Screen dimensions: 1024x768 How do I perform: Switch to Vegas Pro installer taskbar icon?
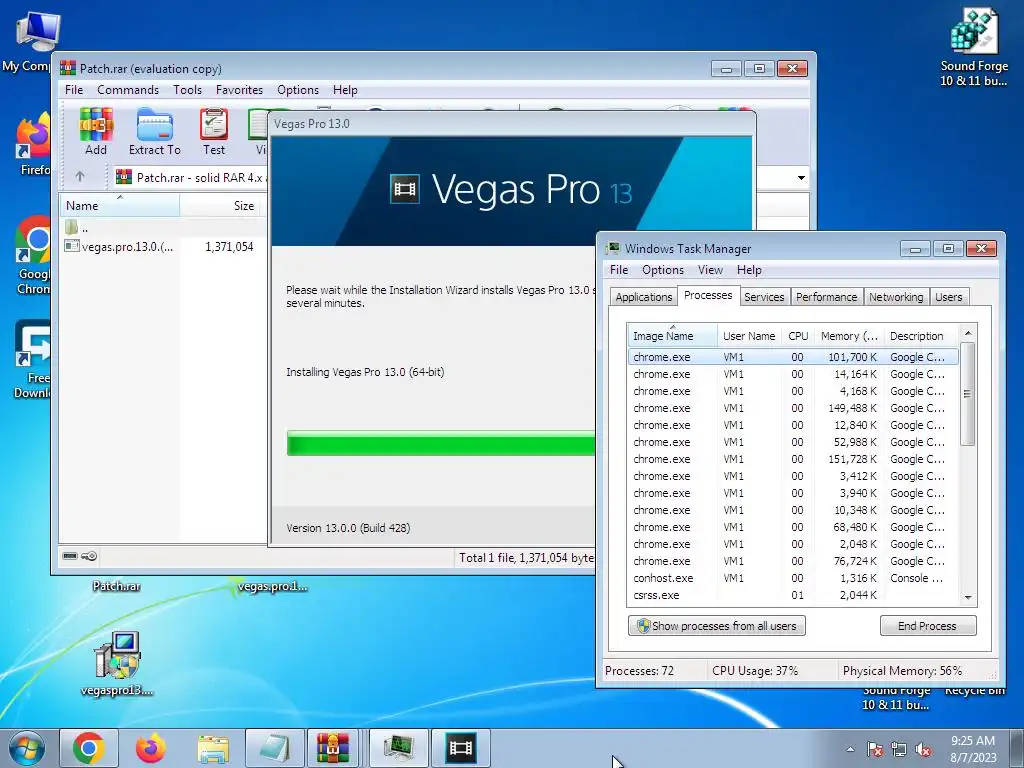pyautogui.click(x=460, y=748)
